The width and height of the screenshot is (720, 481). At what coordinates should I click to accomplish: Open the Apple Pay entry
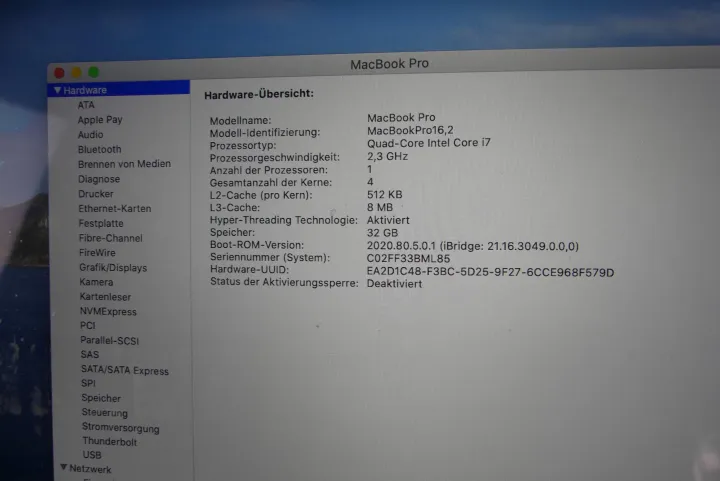(x=100, y=120)
